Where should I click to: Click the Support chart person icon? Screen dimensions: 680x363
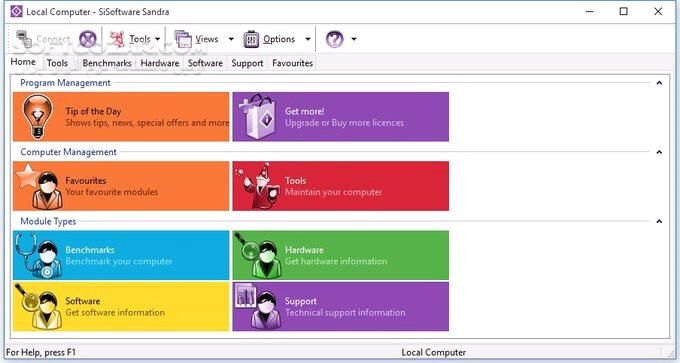[x=258, y=307]
